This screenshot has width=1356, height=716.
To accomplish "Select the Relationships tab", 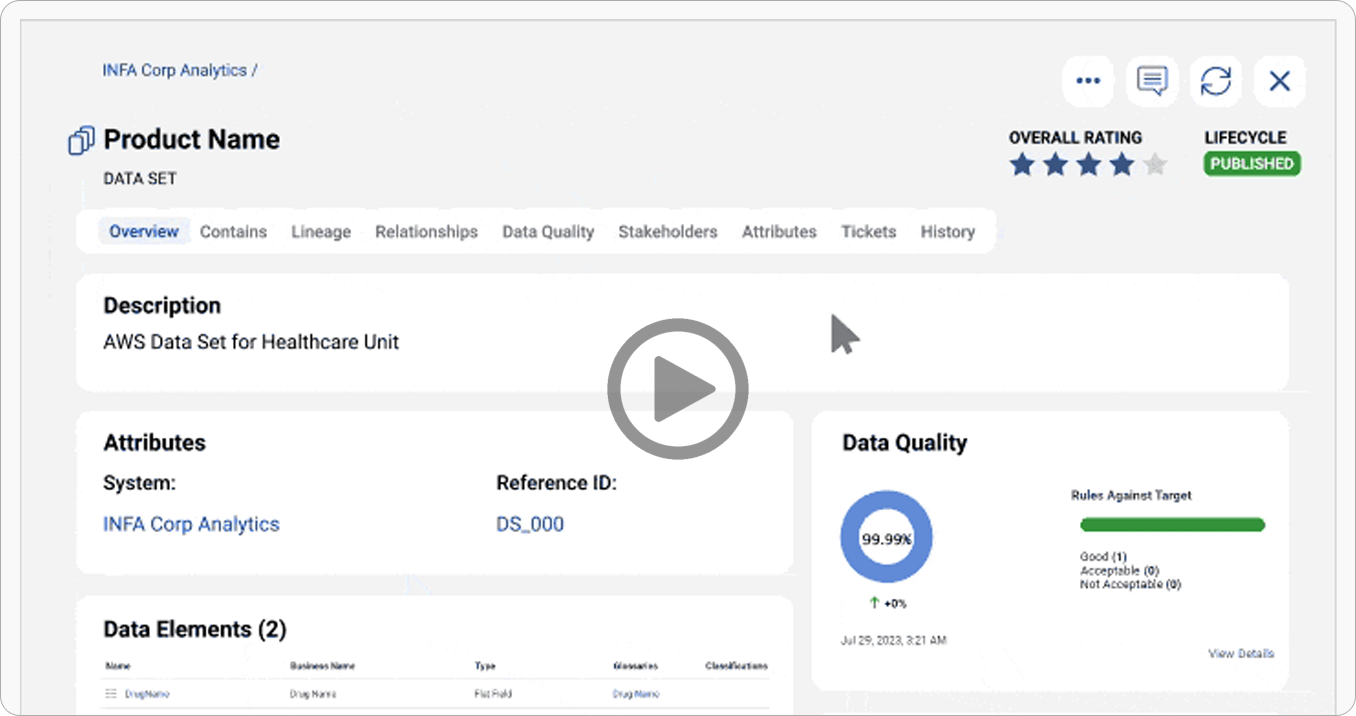I will [x=426, y=232].
